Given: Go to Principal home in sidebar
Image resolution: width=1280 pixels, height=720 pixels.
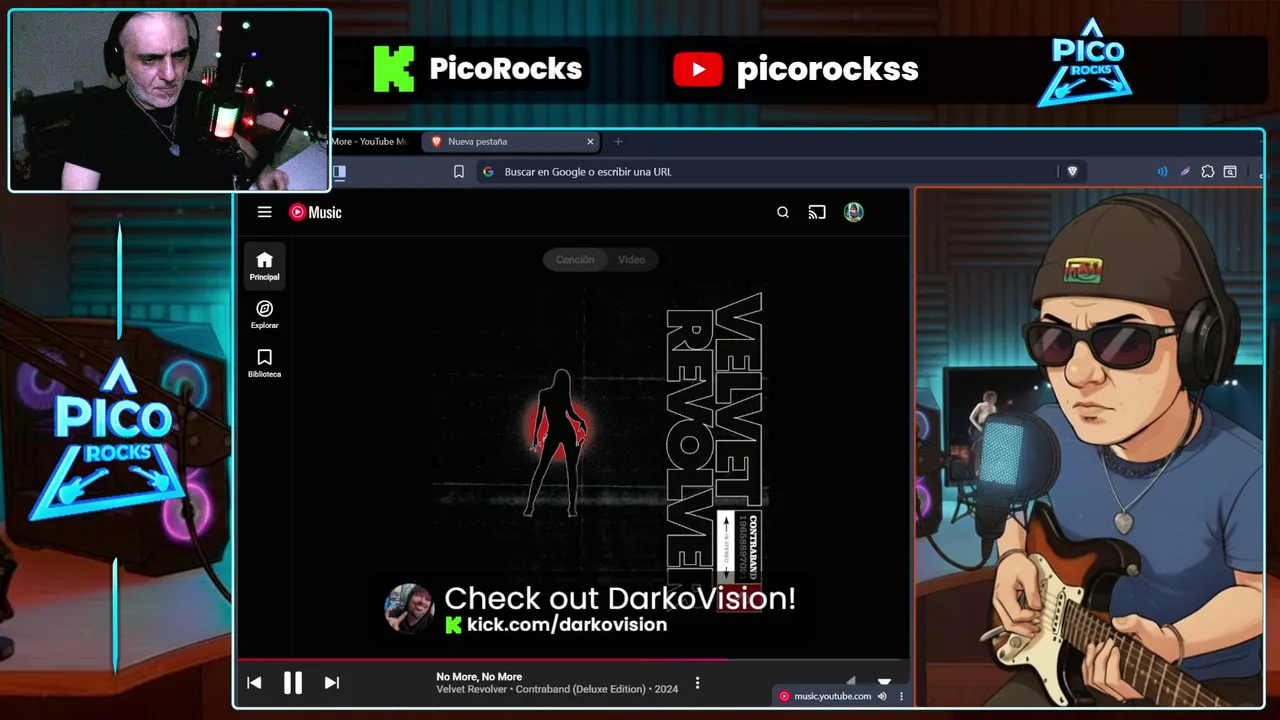Looking at the screenshot, I should tap(264, 266).
